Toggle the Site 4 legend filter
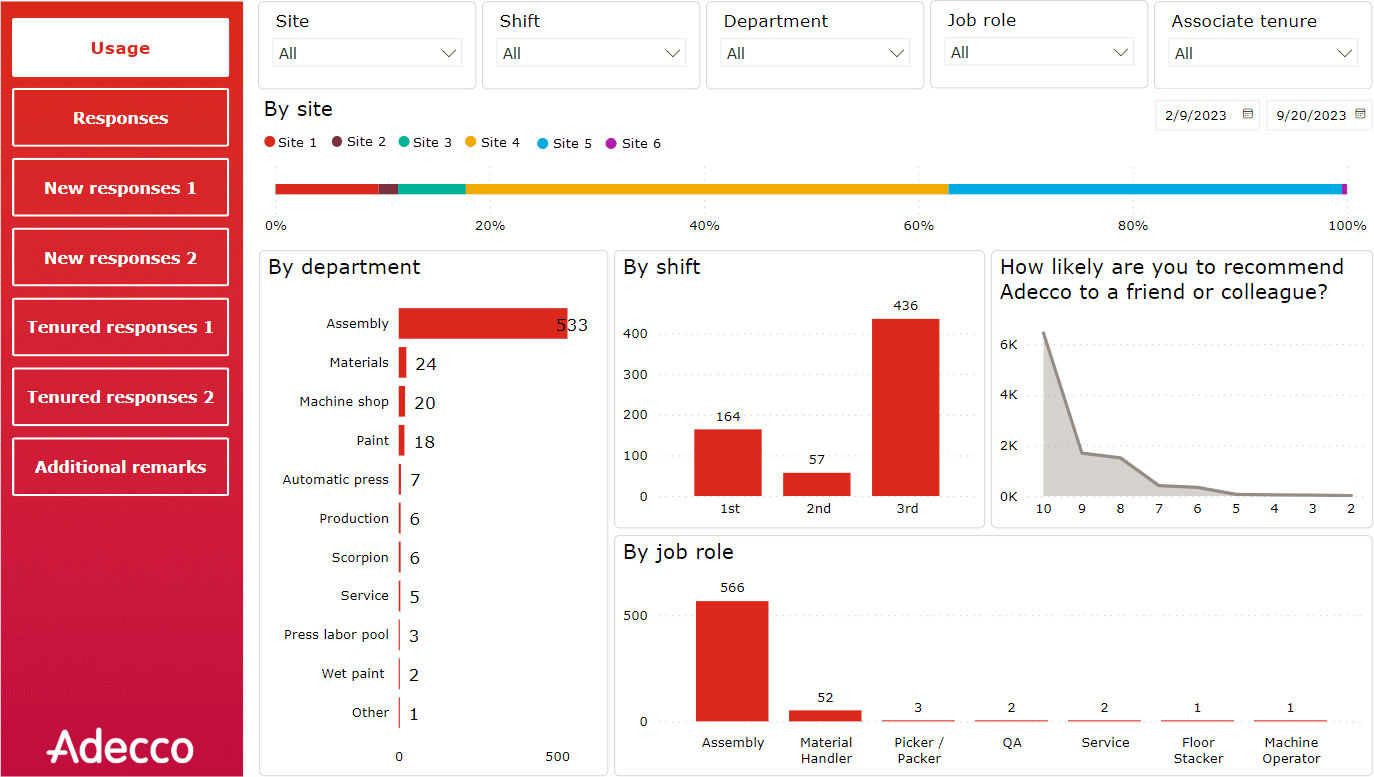 click(468, 142)
